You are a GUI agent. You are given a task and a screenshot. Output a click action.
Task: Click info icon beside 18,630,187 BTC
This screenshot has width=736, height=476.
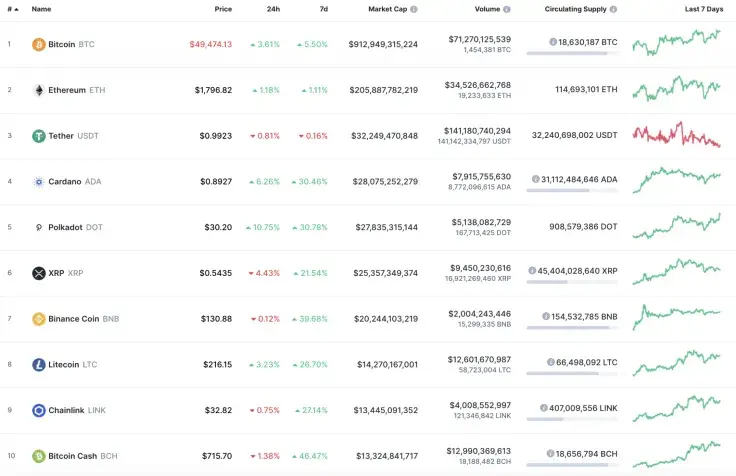553,42
